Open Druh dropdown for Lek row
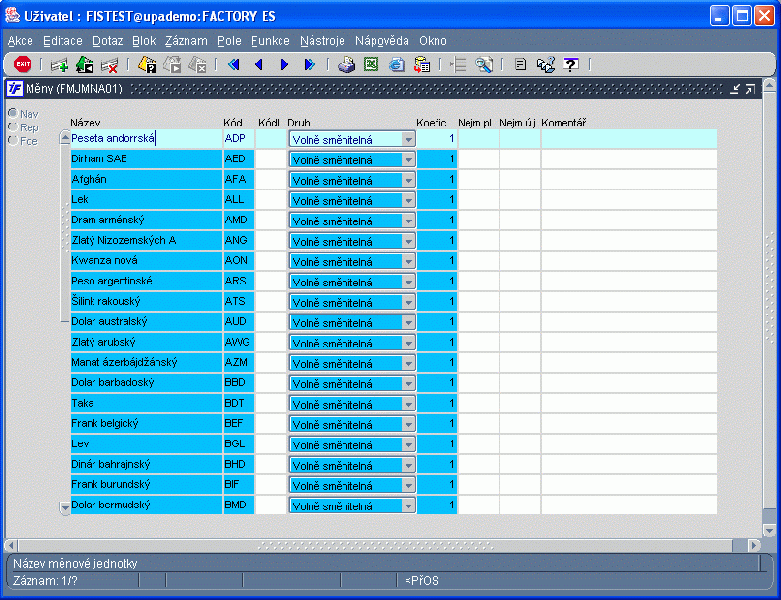 coord(408,201)
